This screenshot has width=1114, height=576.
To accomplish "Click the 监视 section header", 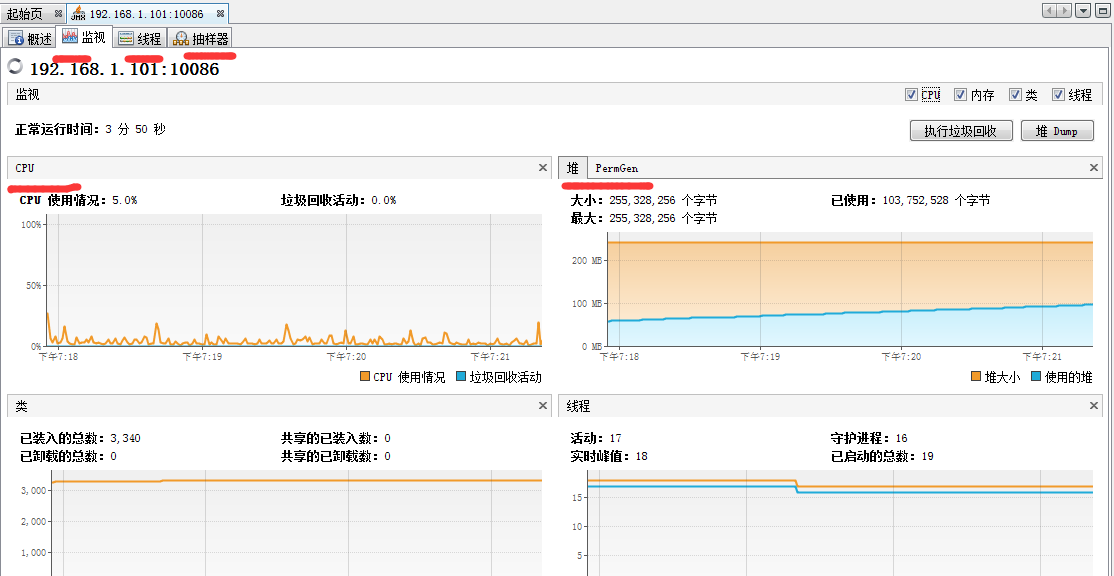I will coord(27,94).
